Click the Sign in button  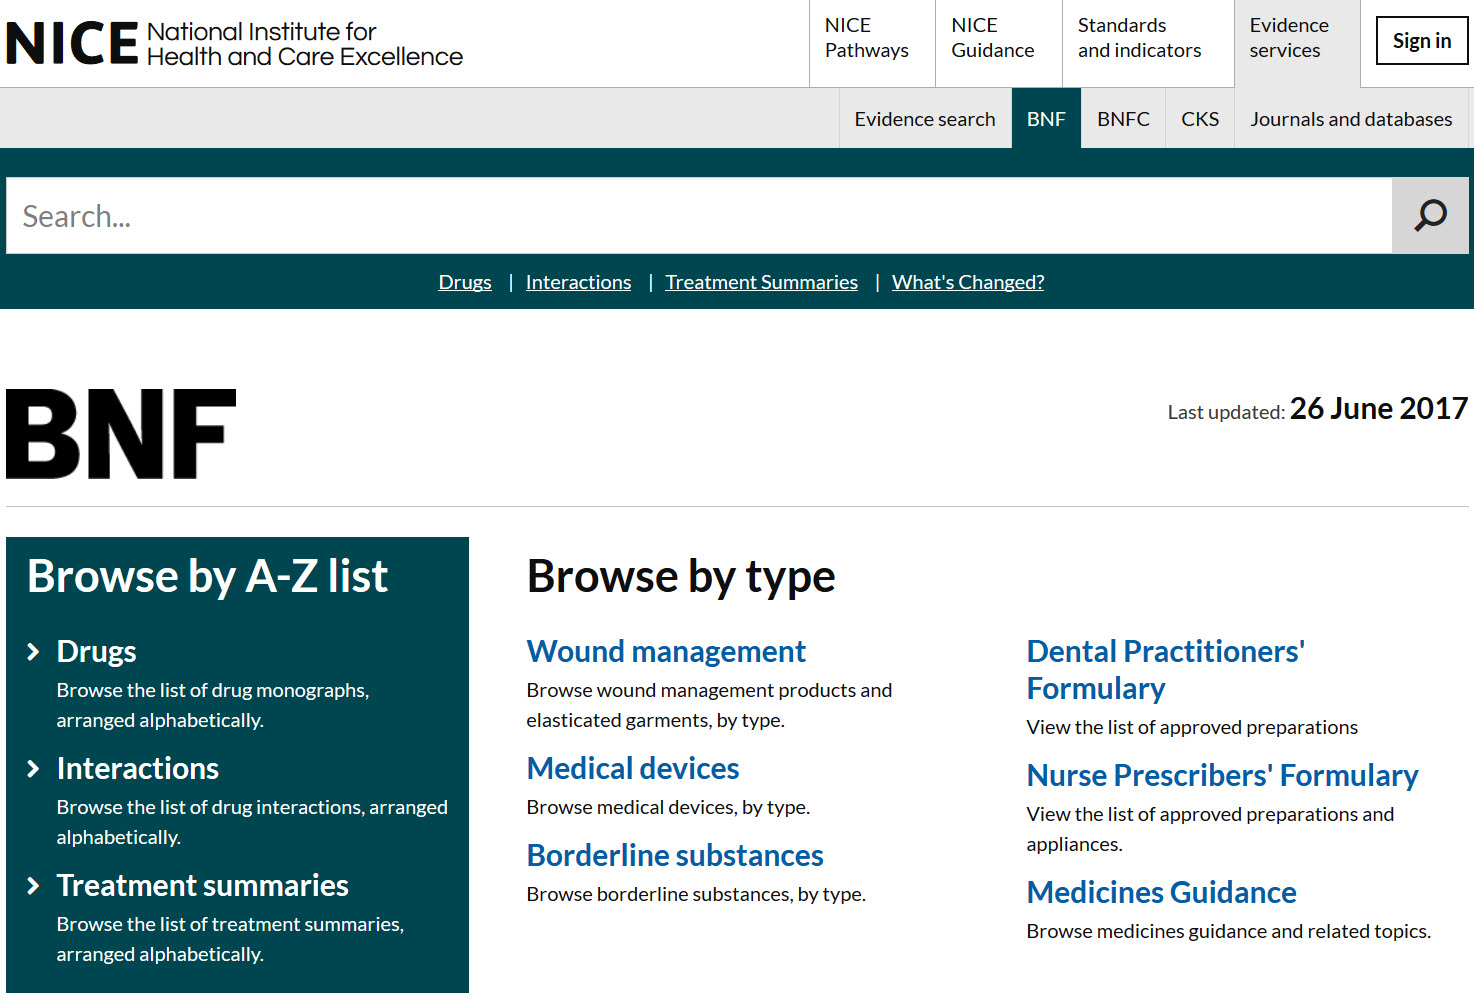[1421, 41]
